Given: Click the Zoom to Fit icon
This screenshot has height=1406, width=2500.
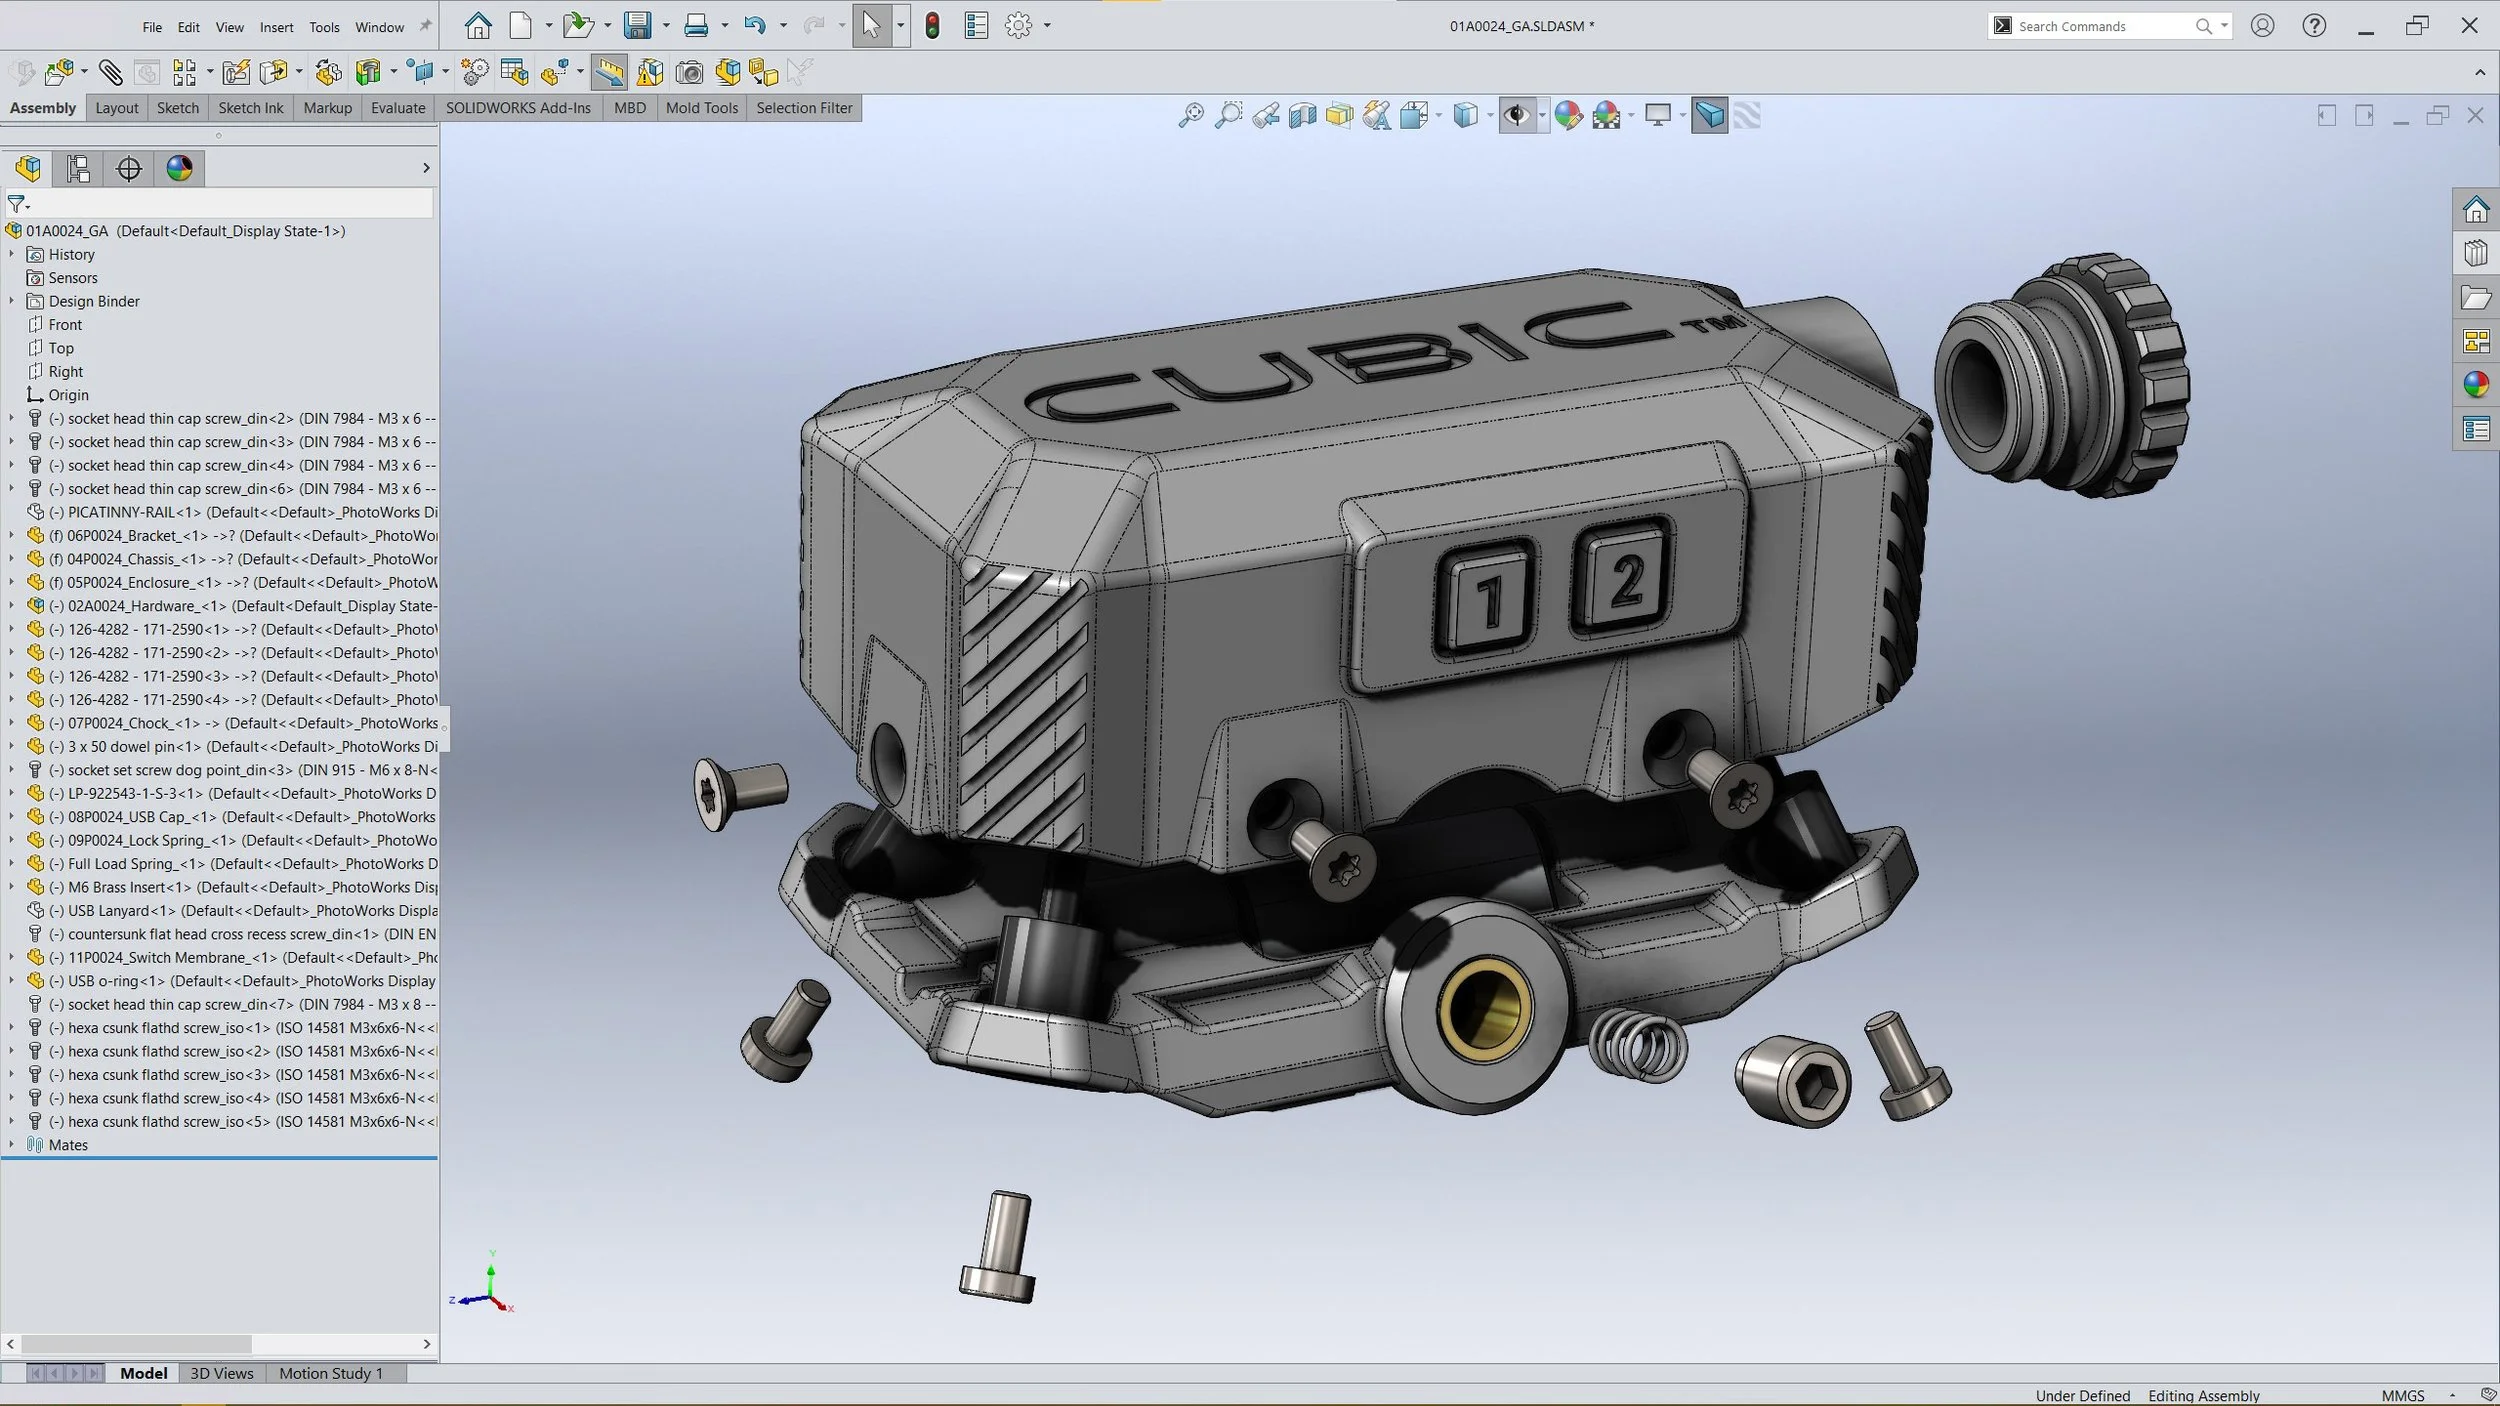Looking at the screenshot, I should click(x=1190, y=116).
